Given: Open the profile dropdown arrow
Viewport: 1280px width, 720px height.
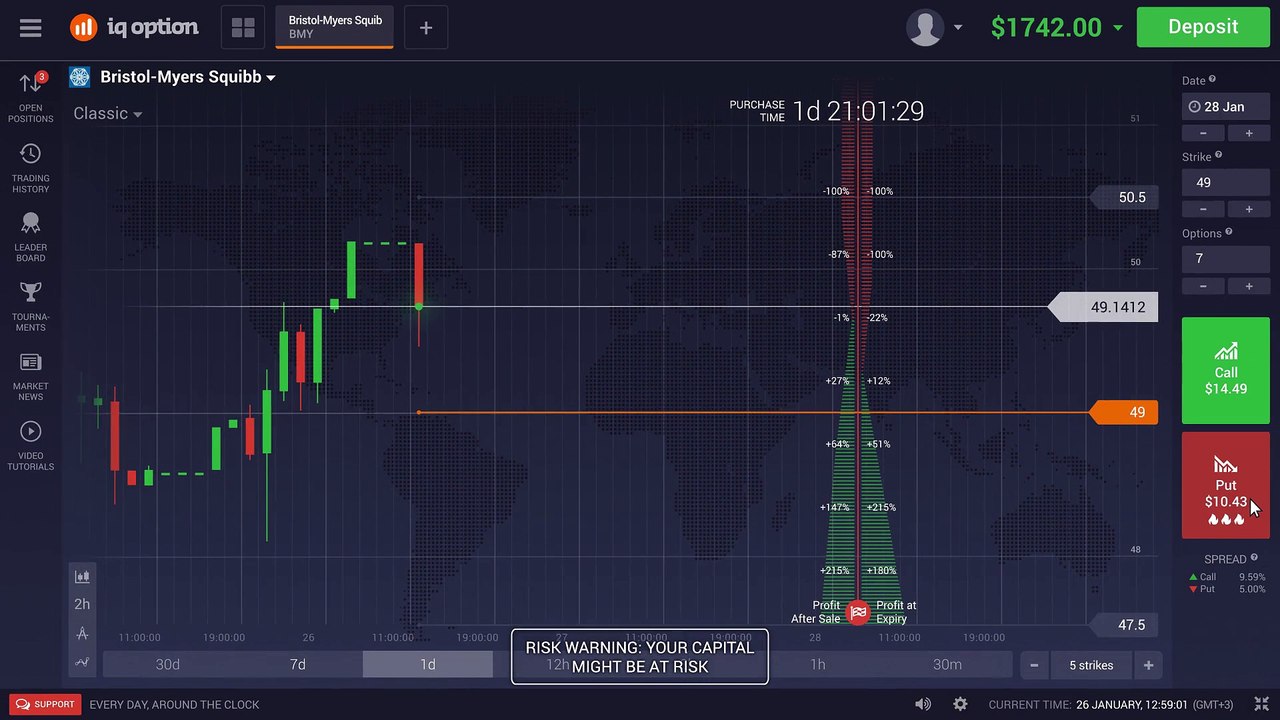Looking at the screenshot, I should [958, 28].
